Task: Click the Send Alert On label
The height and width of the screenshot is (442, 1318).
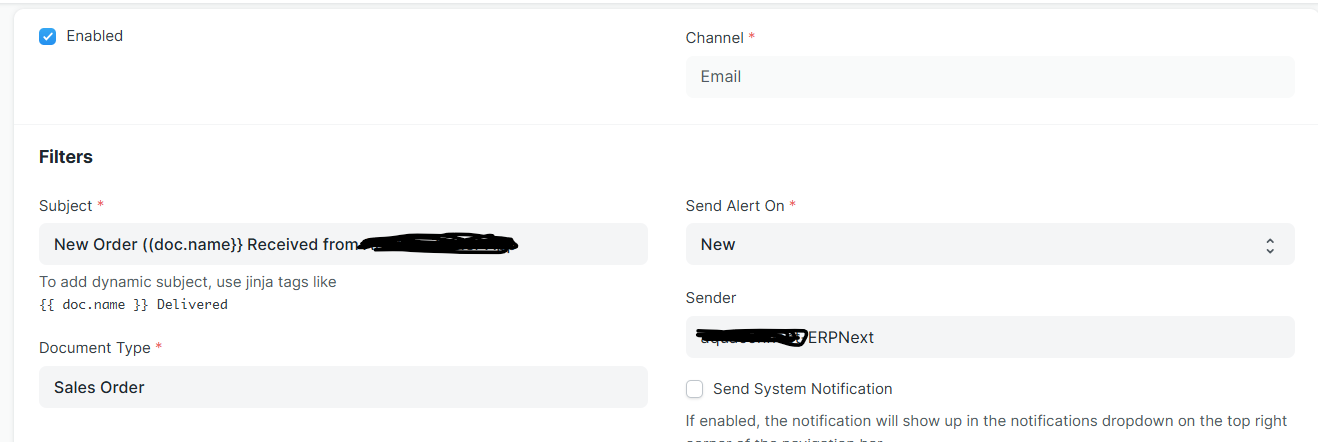Action: pos(735,205)
